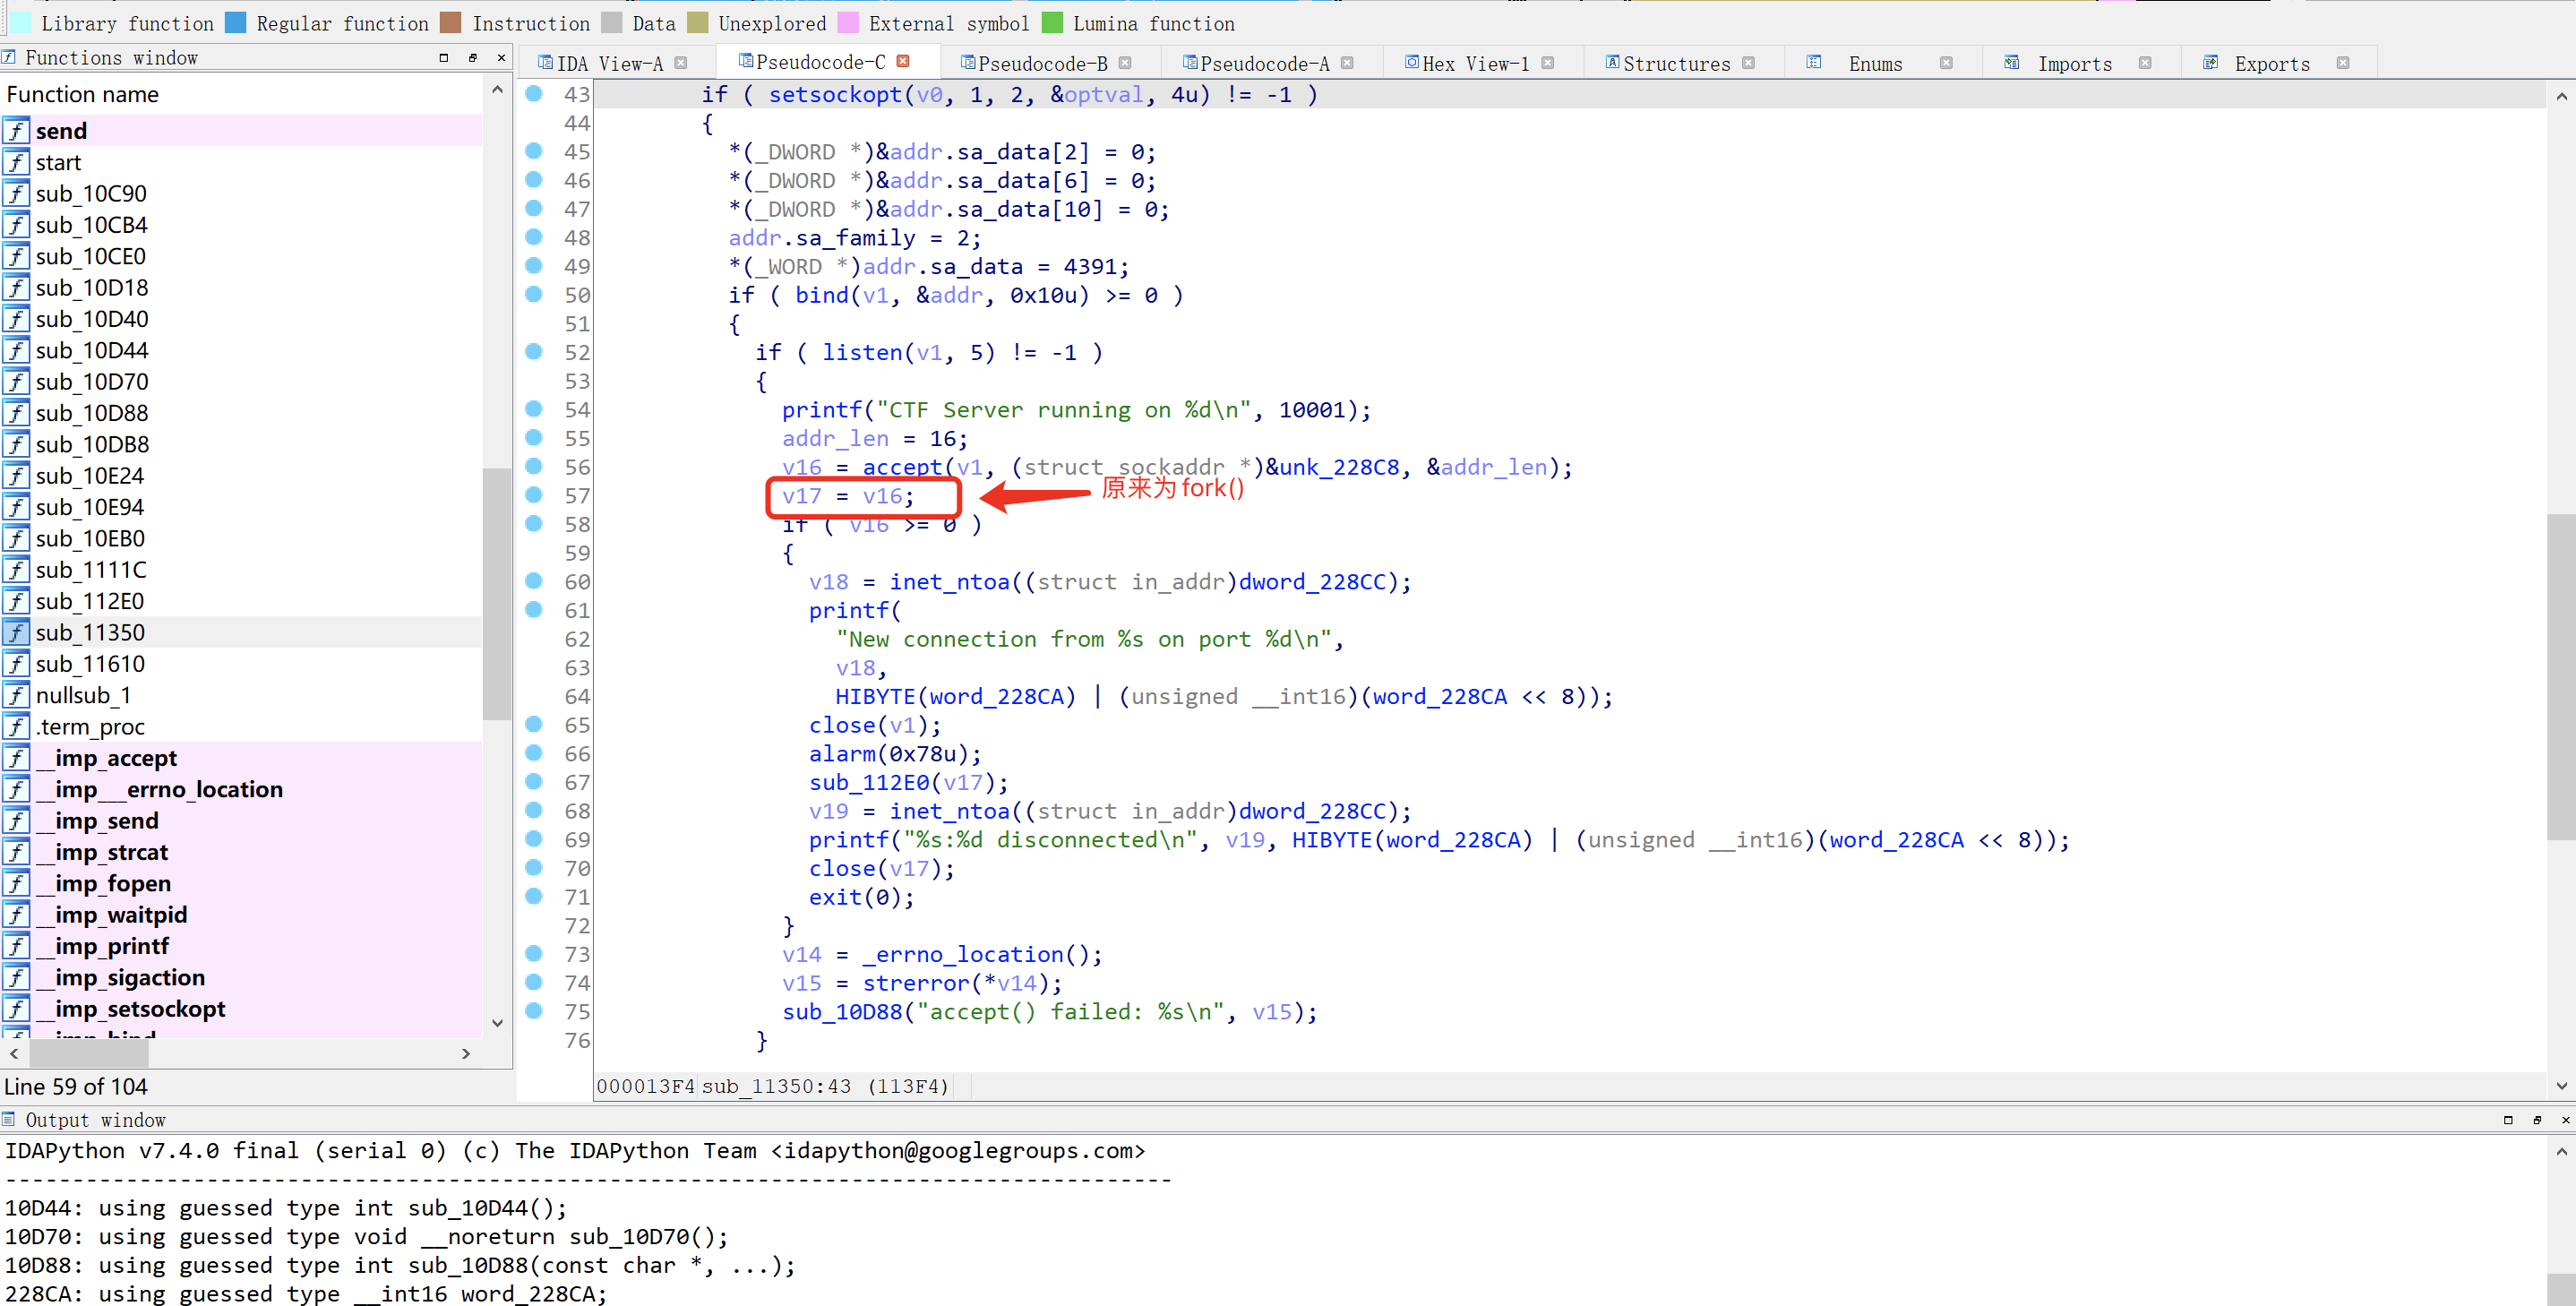Select __imp_setsockopt import entry

pos(241,1009)
